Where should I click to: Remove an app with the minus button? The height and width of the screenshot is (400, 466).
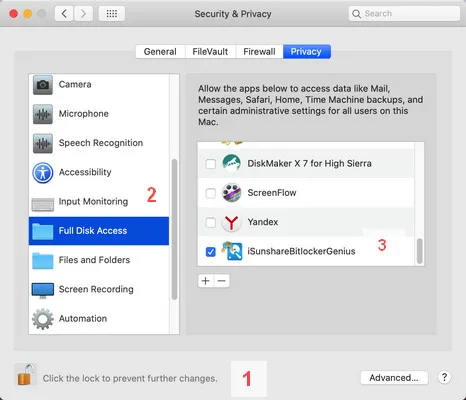[222, 281]
